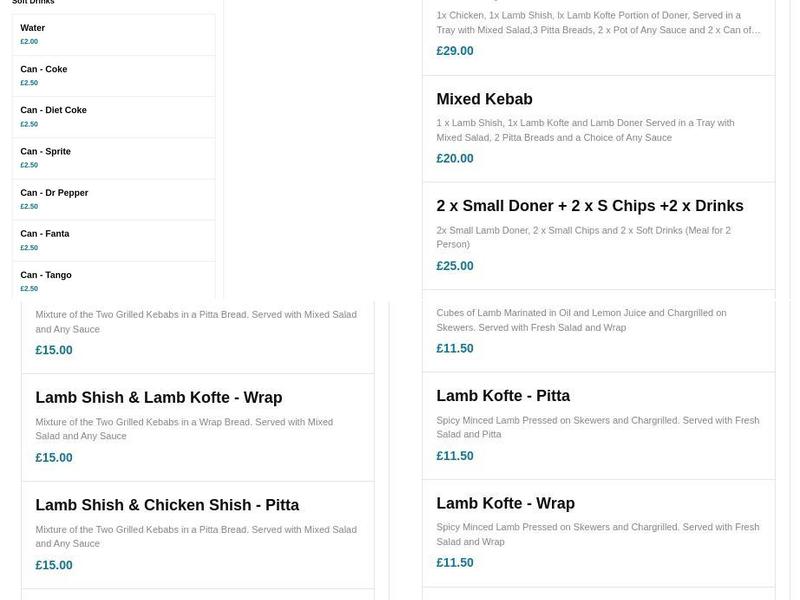800x600 pixels.
Task: Open the 2 x Small Doner meal deal
Action: click(588, 205)
